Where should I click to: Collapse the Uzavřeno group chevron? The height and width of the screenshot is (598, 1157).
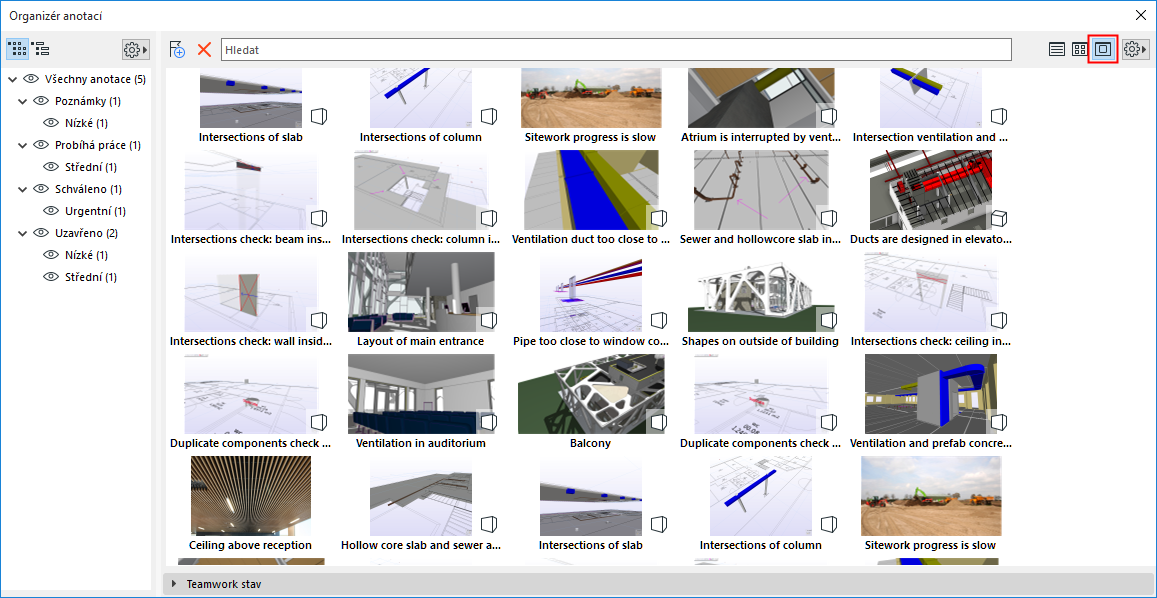click(23, 233)
